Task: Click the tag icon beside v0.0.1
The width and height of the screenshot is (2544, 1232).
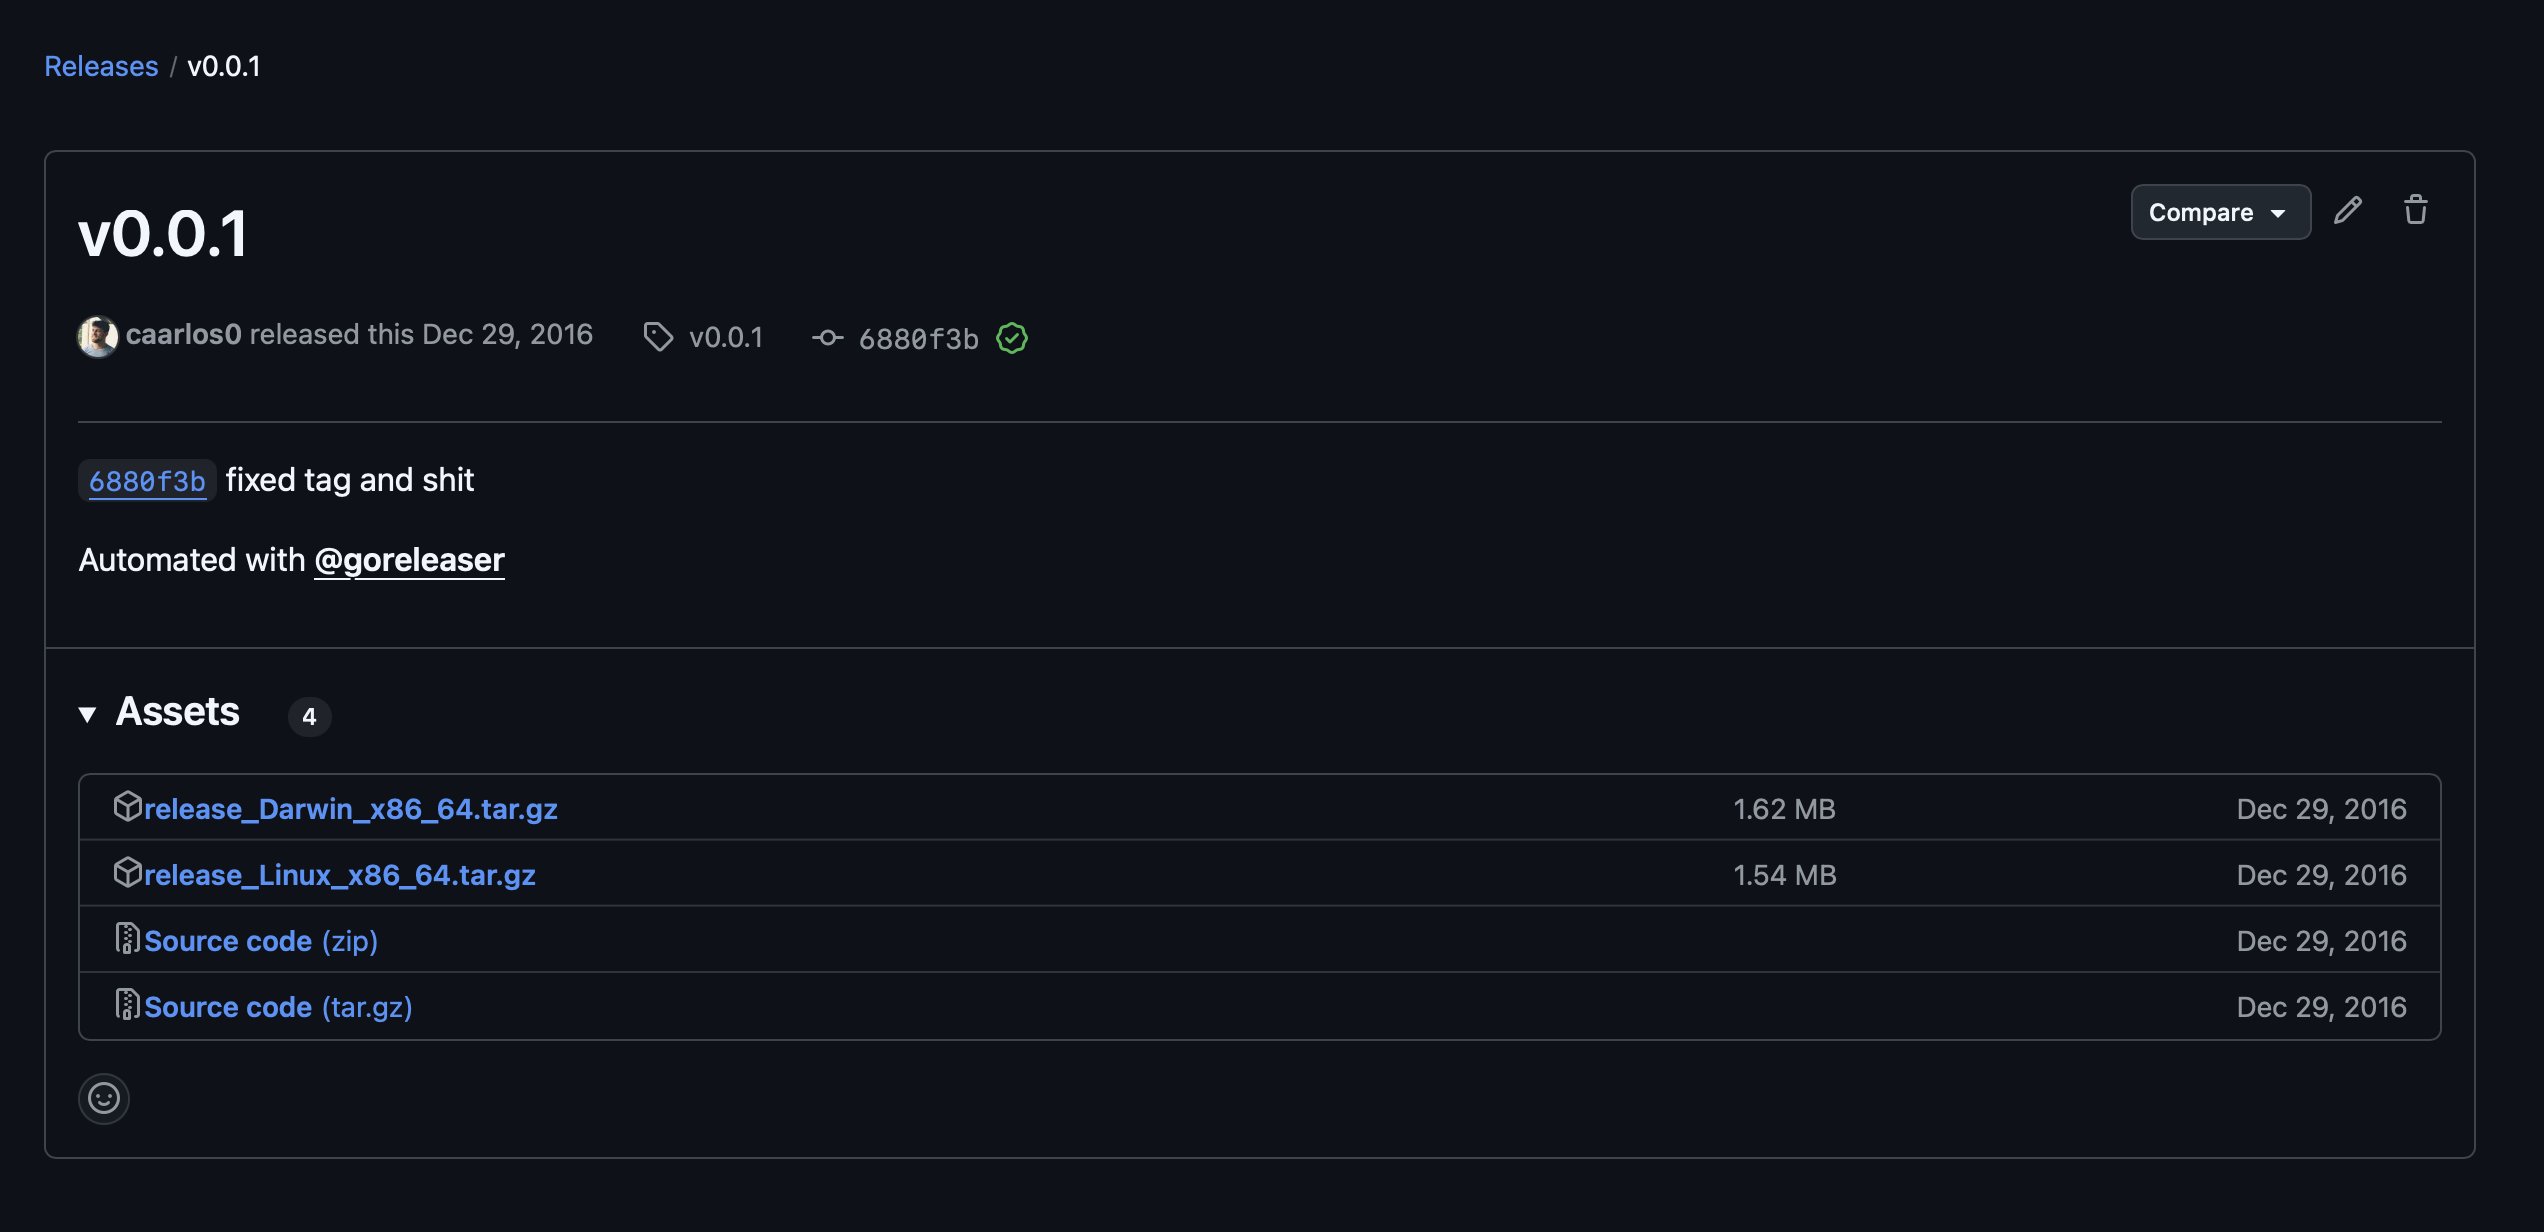Action: click(x=657, y=337)
